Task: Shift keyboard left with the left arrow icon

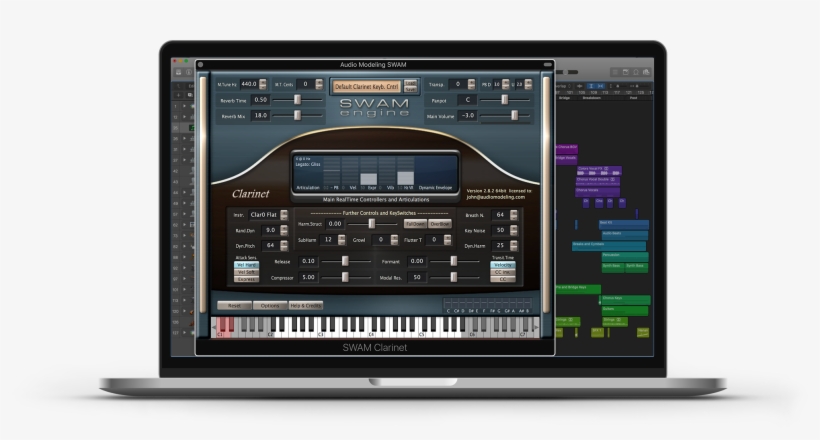Action: (x=213, y=328)
